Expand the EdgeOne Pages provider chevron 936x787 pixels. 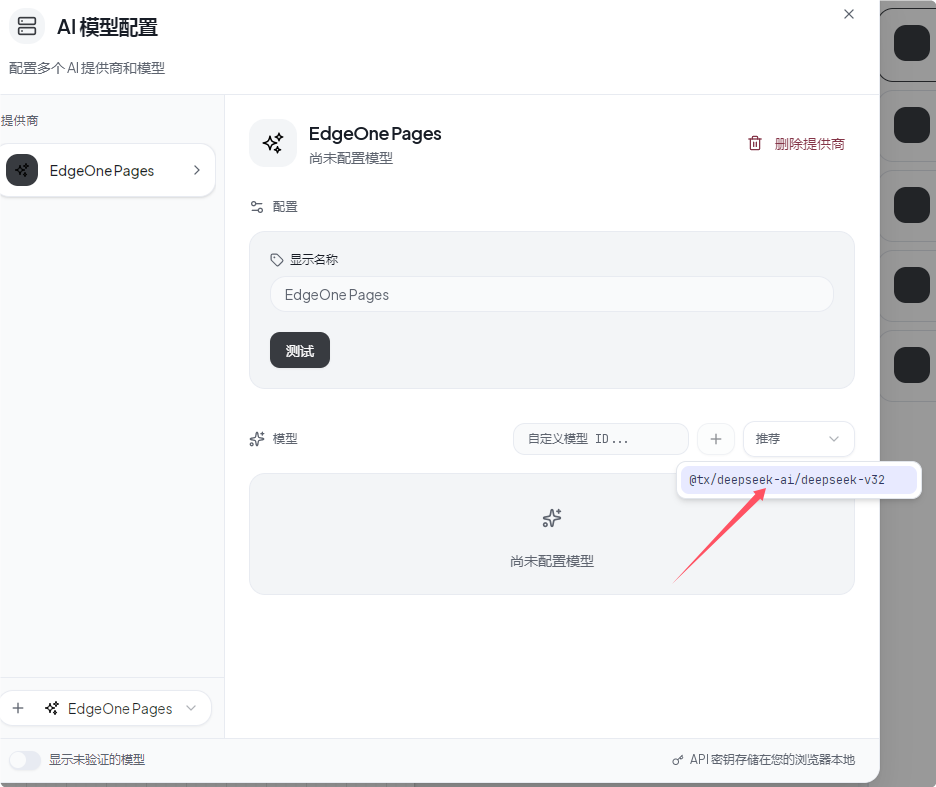click(196, 170)
